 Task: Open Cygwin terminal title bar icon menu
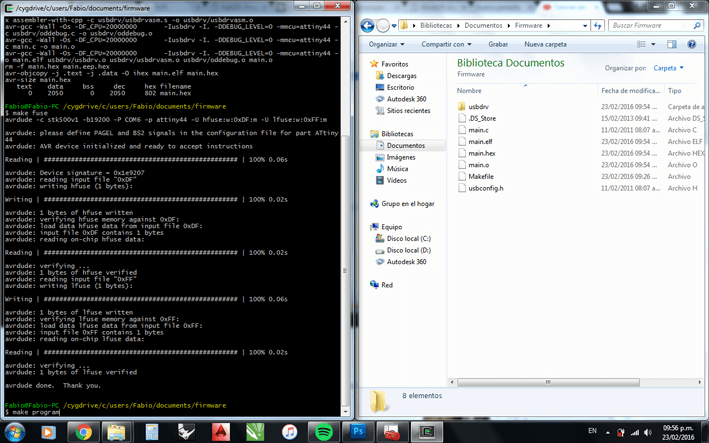click(8, 8)
